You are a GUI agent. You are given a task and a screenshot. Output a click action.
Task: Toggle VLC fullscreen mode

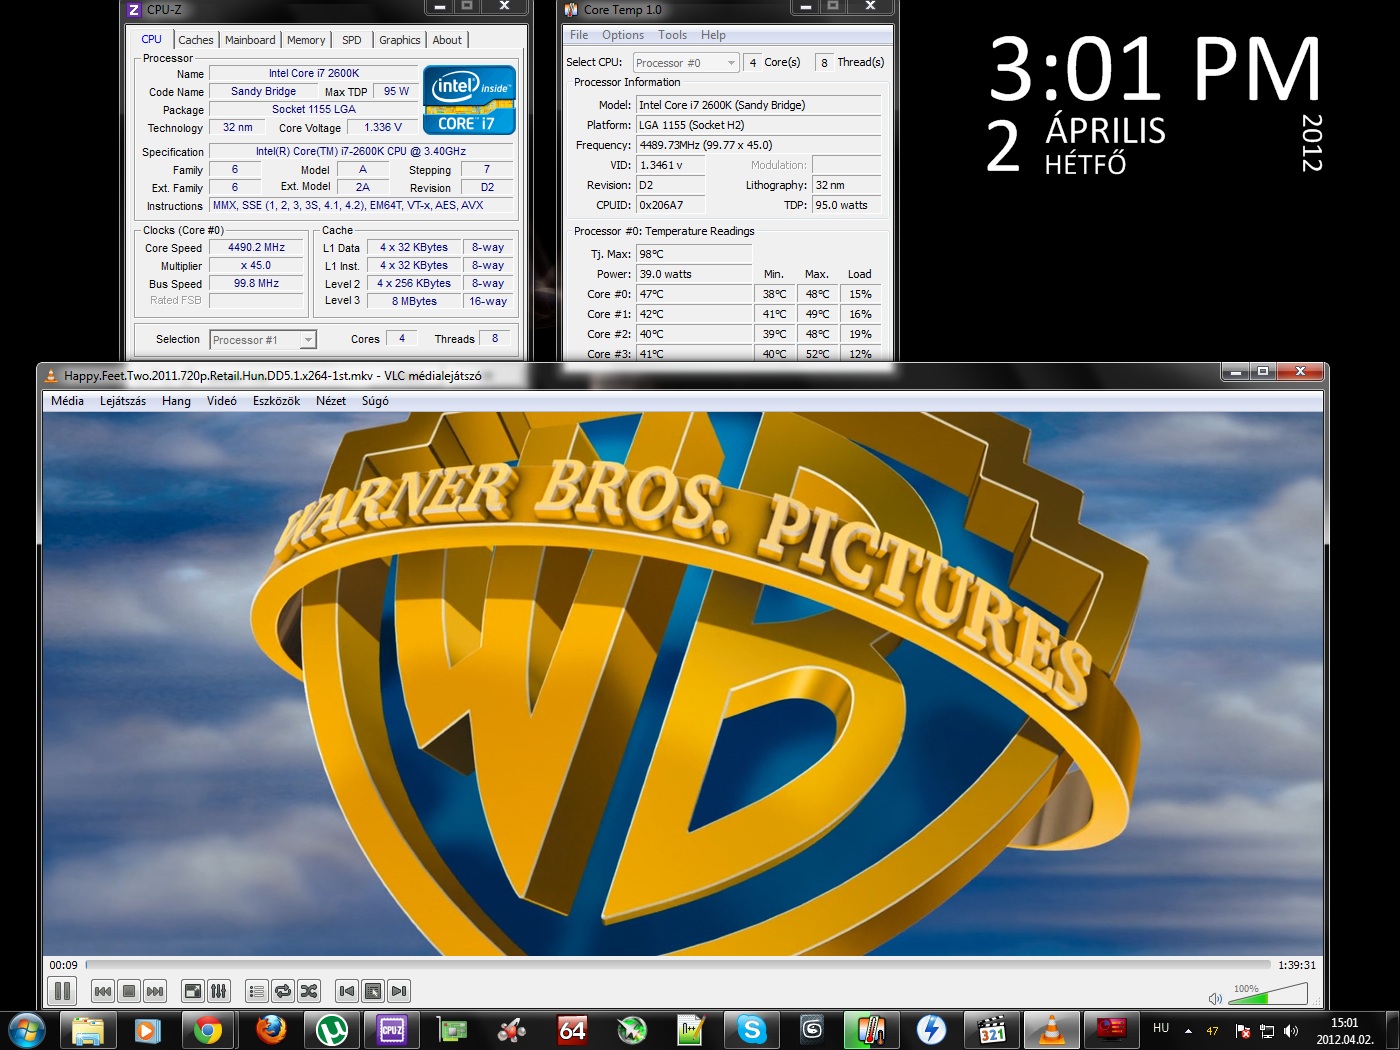point(193,991)
